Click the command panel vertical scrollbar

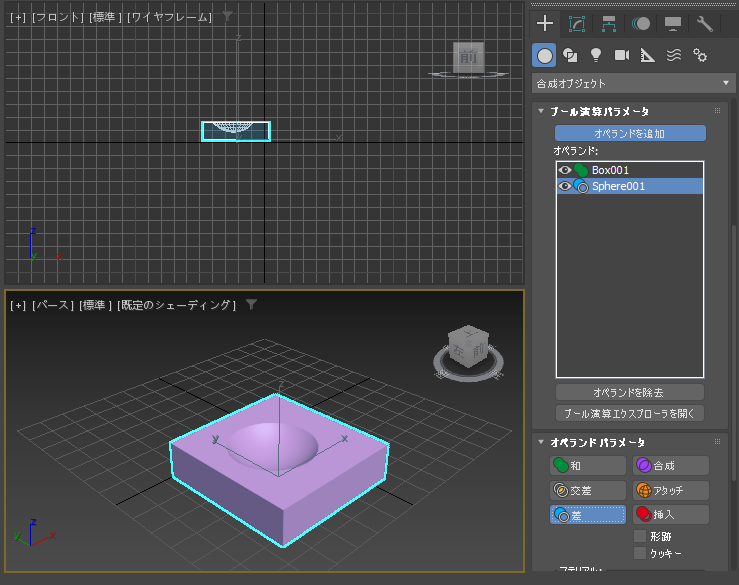734,354
